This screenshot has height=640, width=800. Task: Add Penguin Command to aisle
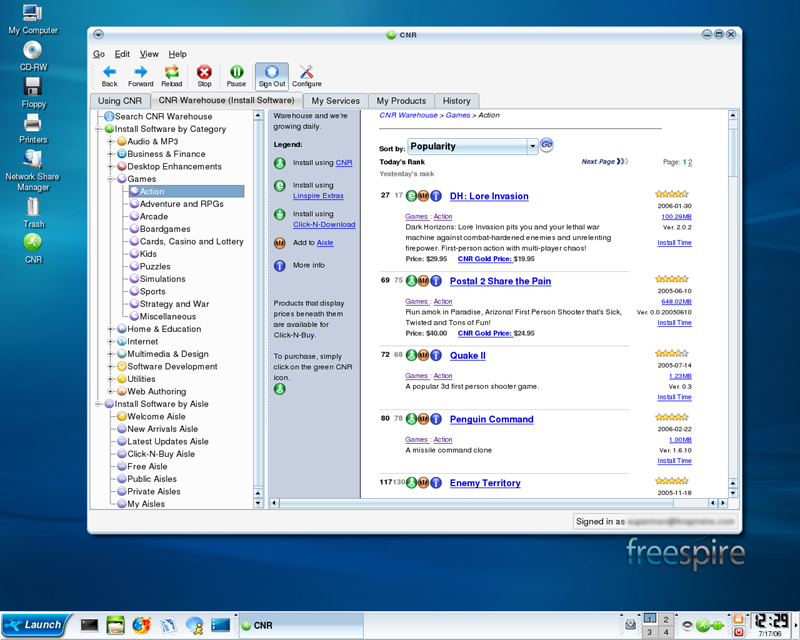423,419
